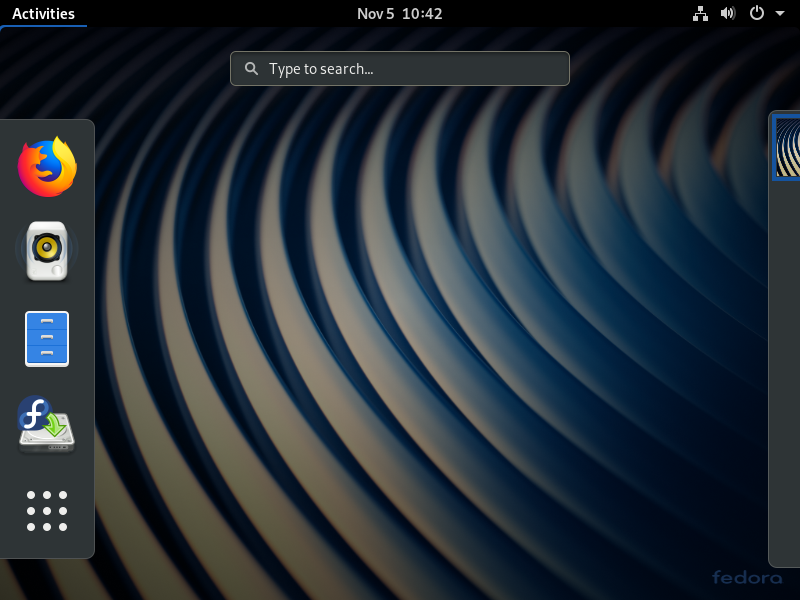Click empty area of workspace switcher panel

tap(785, 380)
